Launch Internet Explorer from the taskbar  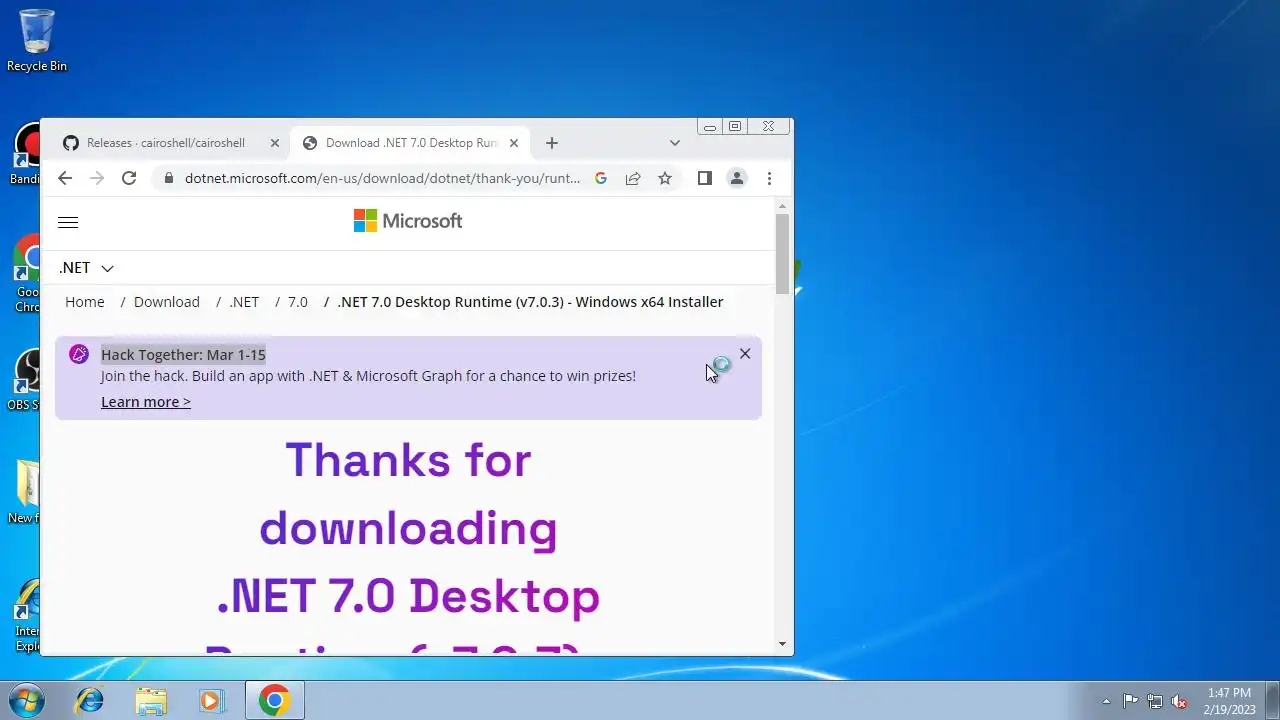(90, 701)
